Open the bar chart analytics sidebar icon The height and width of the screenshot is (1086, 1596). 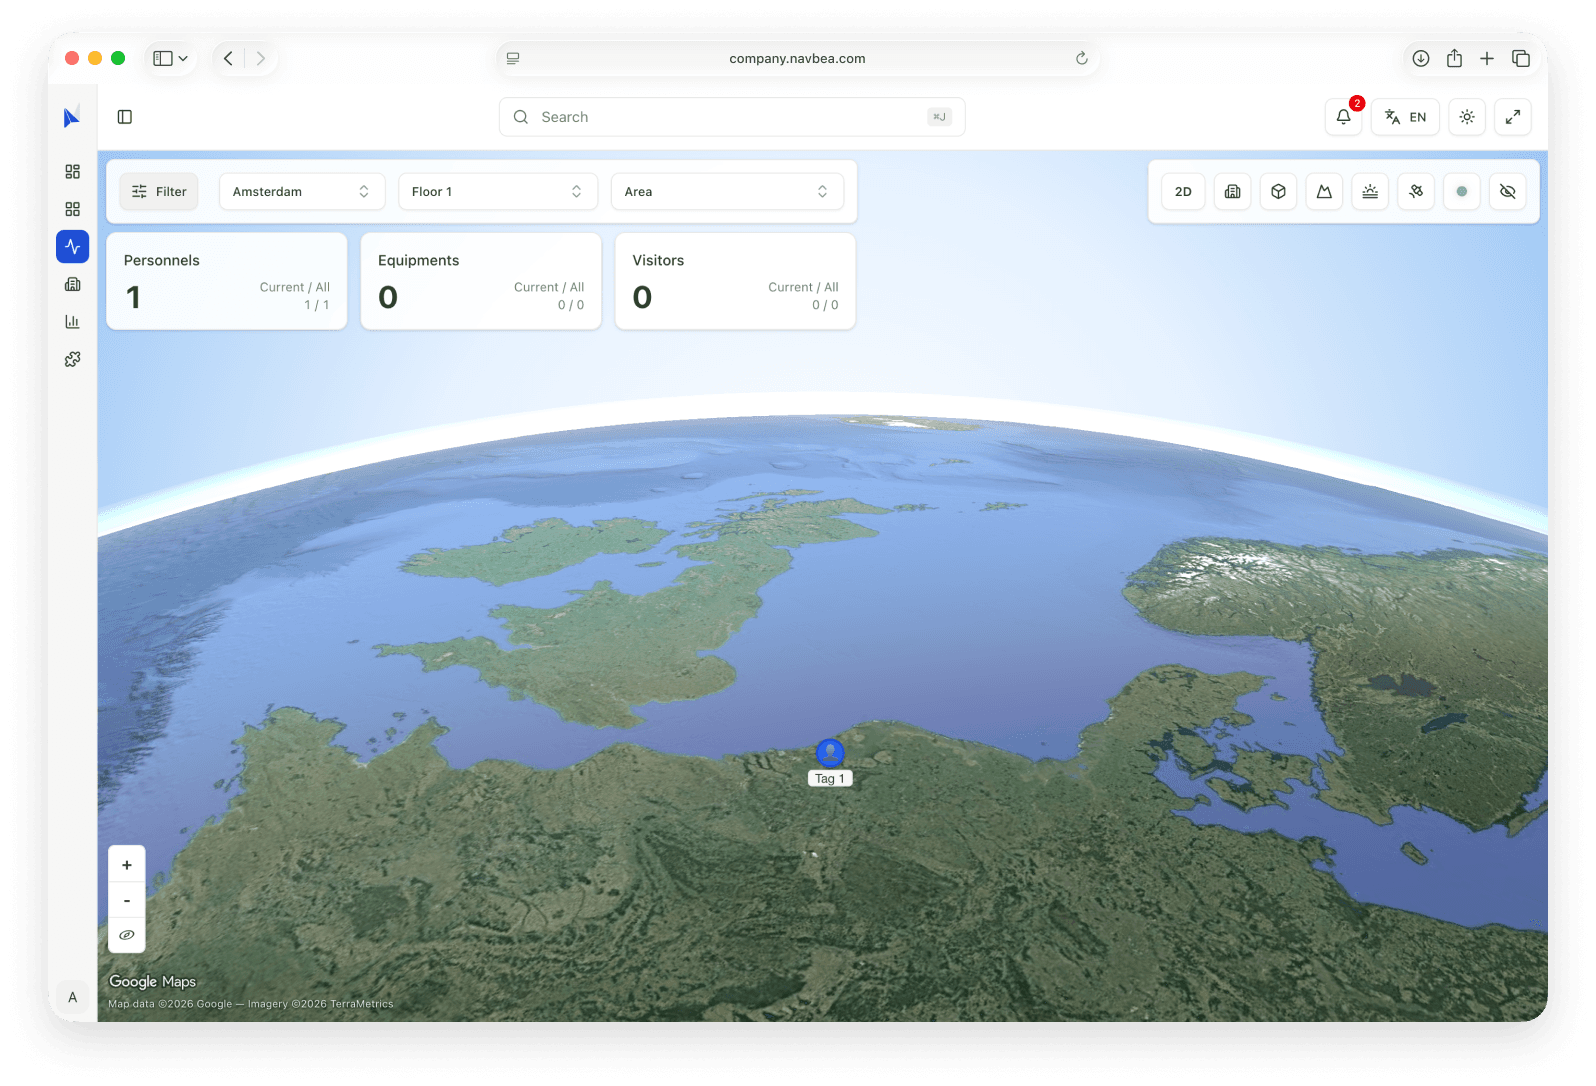coord(72,322)
